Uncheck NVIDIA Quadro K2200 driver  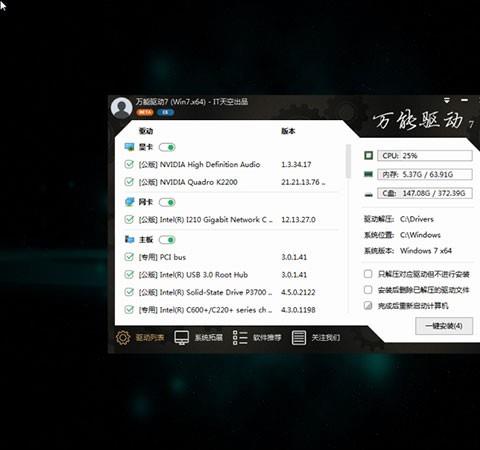click(x=129, y=182)
